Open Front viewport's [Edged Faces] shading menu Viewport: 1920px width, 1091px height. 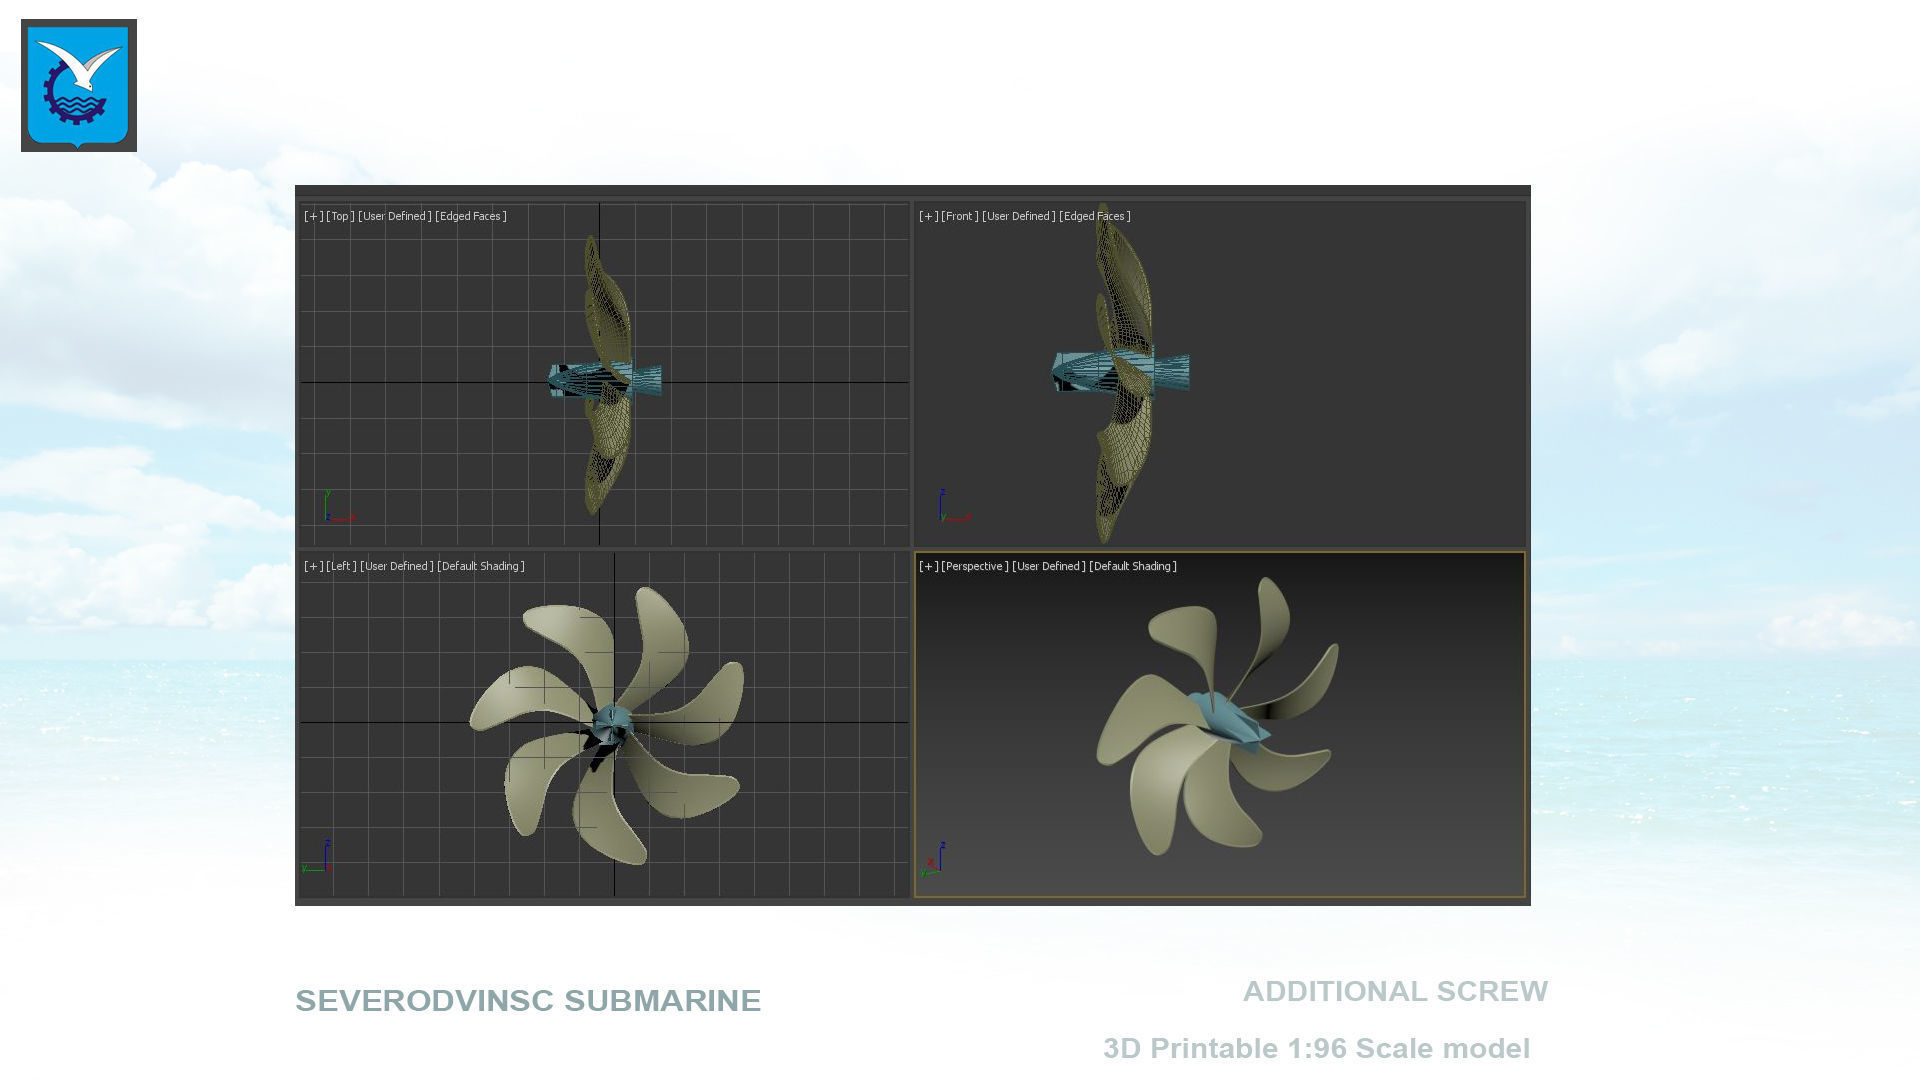[1094, 216]
